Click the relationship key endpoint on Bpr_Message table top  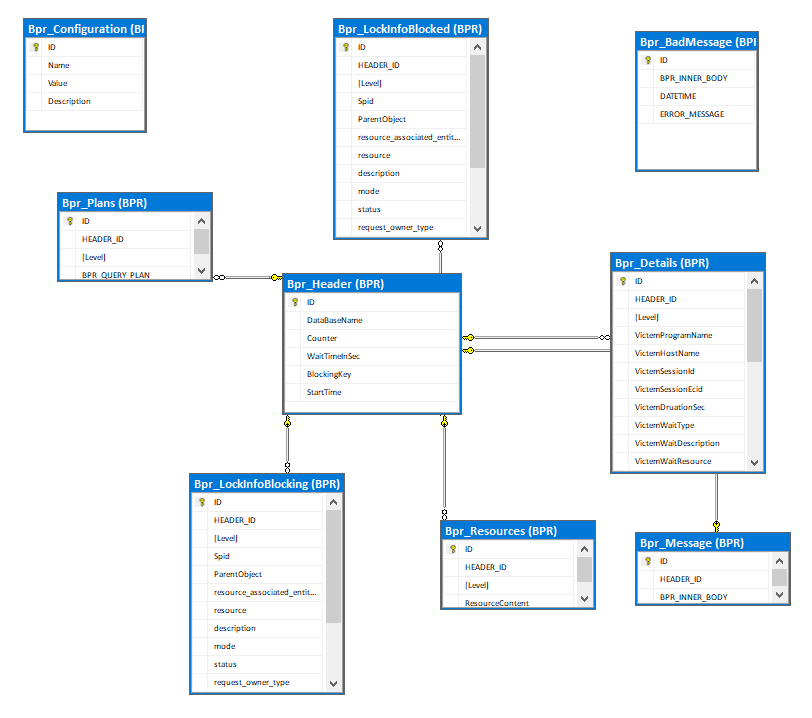(x=716, y=527)
